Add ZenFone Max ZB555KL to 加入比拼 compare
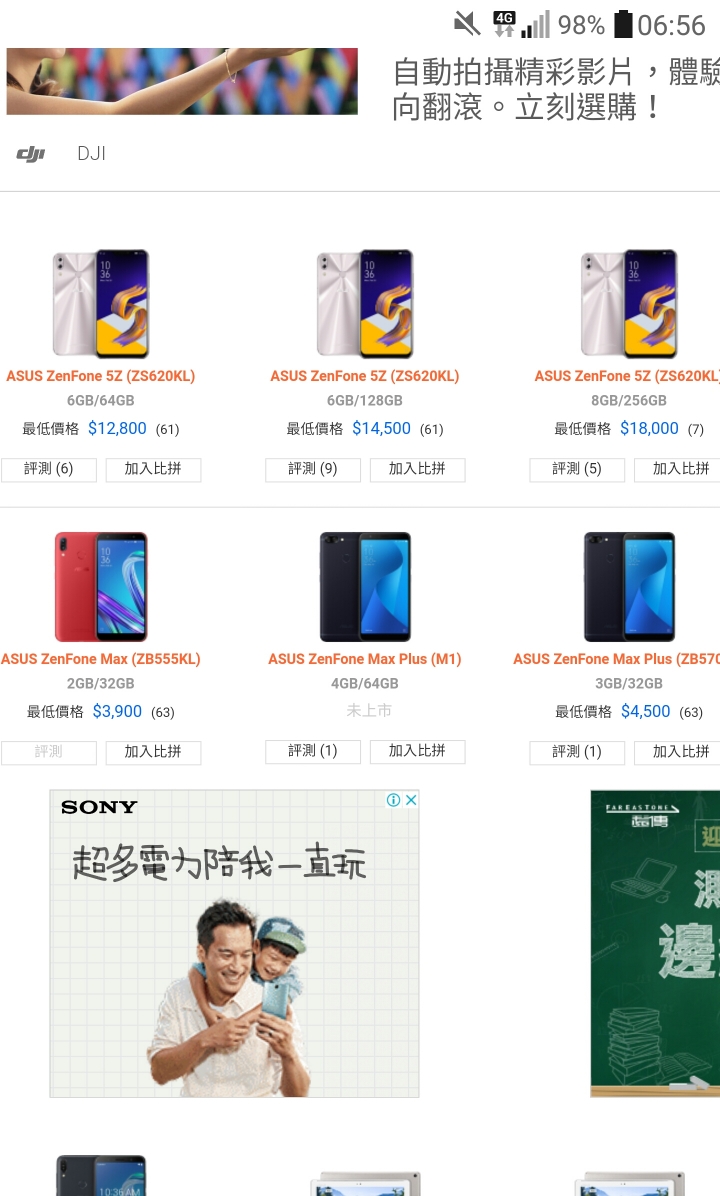The image size is (720, 1196). pos(153,752)
